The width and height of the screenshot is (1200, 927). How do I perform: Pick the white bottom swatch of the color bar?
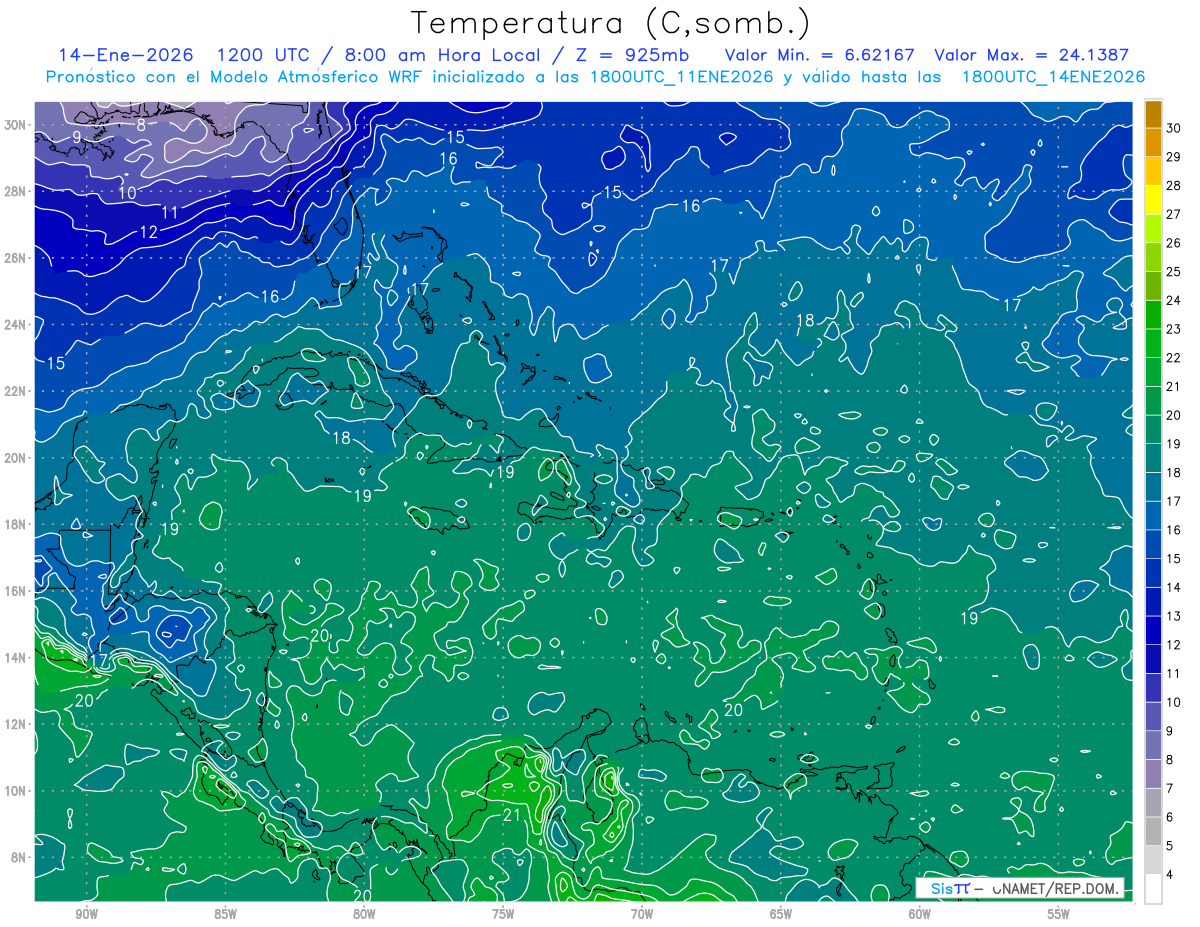(x=1153, y=889)
